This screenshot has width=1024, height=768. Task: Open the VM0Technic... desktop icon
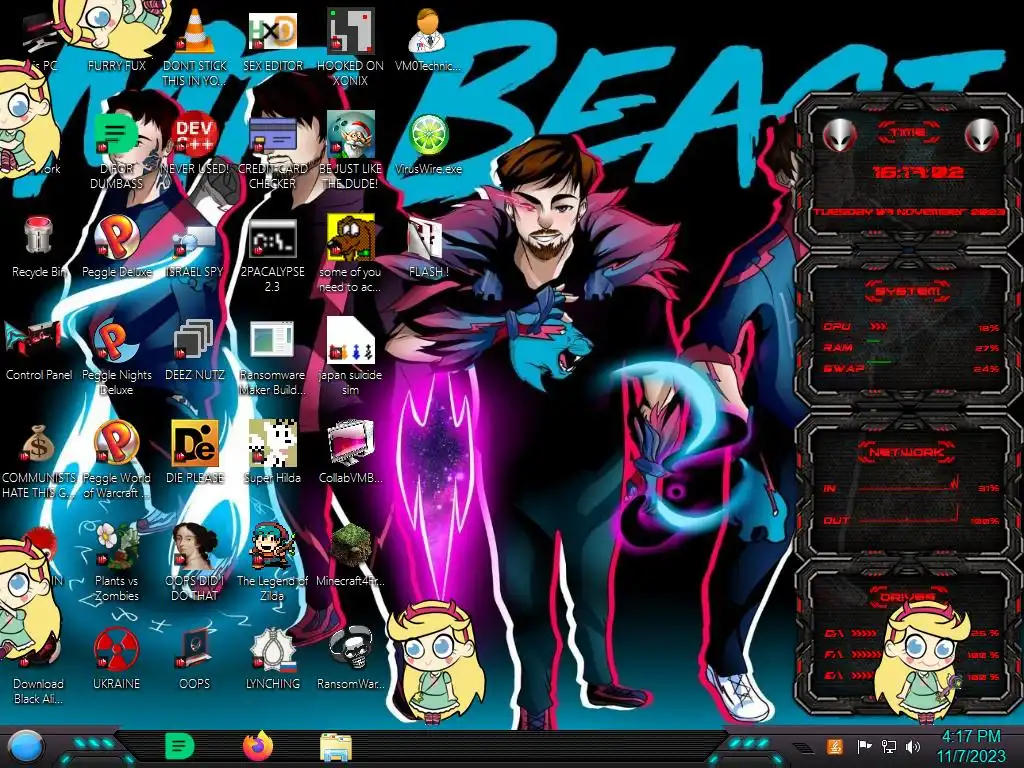pyautogui.click(x=427, y=31)
